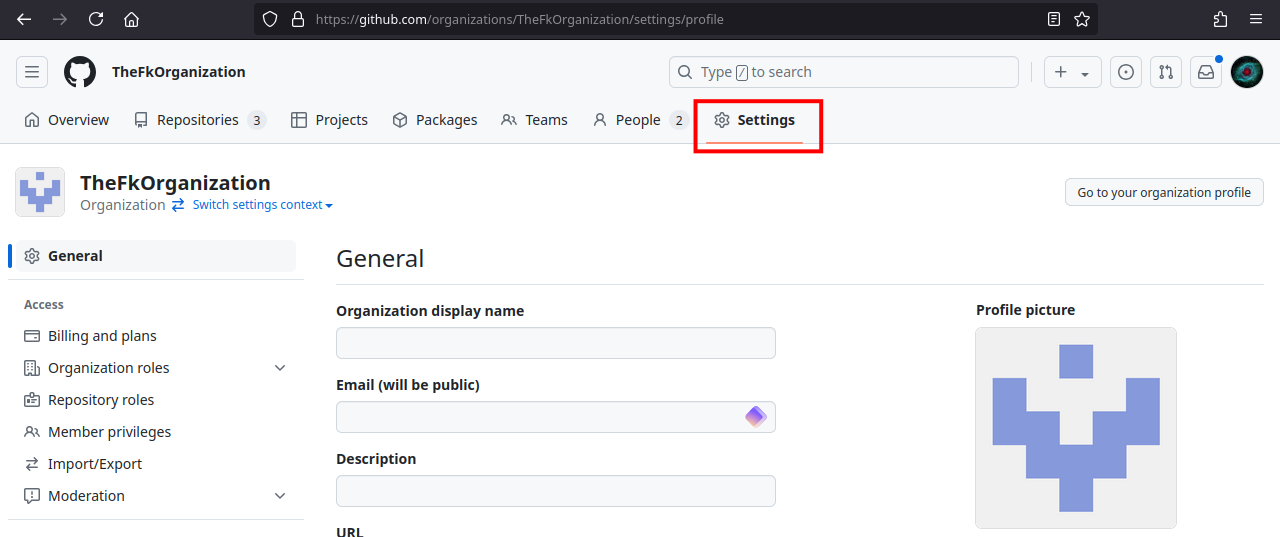Click the browser back arrow
The height and width of the screenshot is (537, 1280).
[x=24, y=19]
